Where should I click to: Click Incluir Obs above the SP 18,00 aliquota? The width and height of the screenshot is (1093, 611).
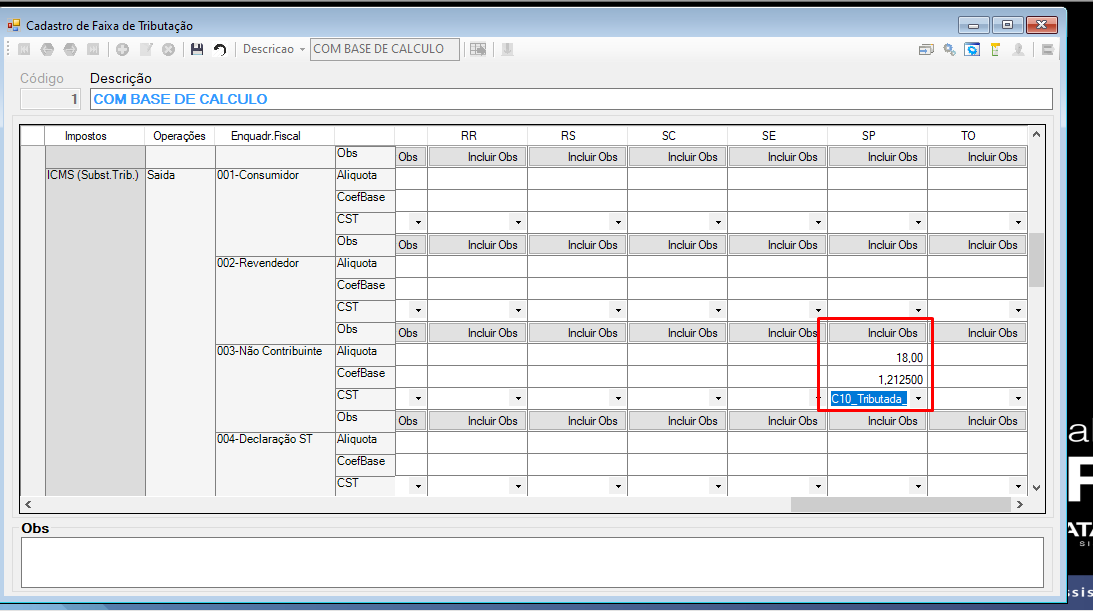[x=878, y=333]
